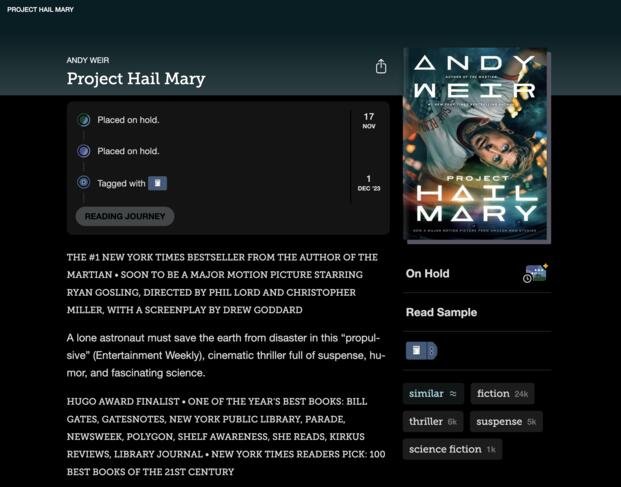Open the Reading Journey button

125,216
